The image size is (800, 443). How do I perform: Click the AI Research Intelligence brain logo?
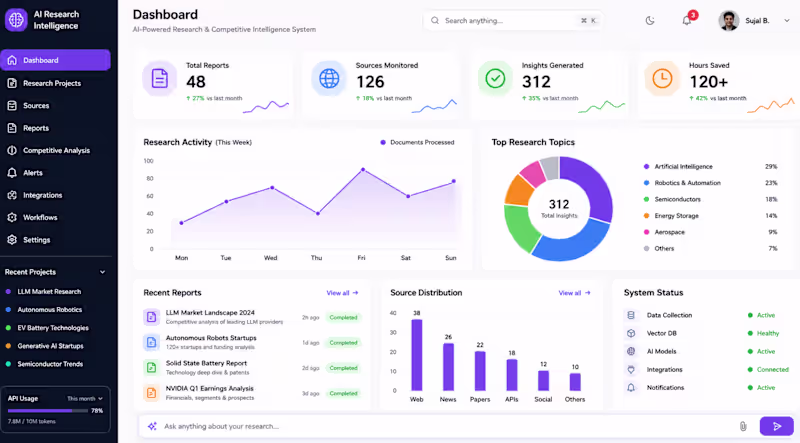16,20
